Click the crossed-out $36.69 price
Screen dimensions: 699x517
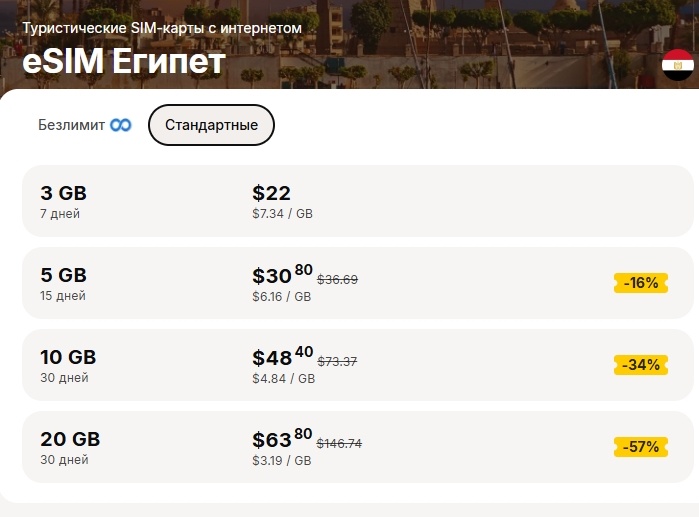337,279
